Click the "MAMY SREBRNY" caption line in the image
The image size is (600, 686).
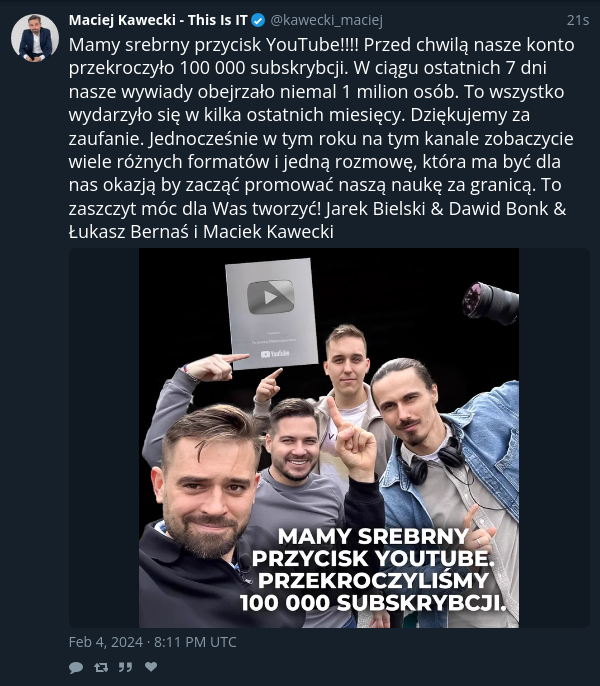click(x=373, y=536)
